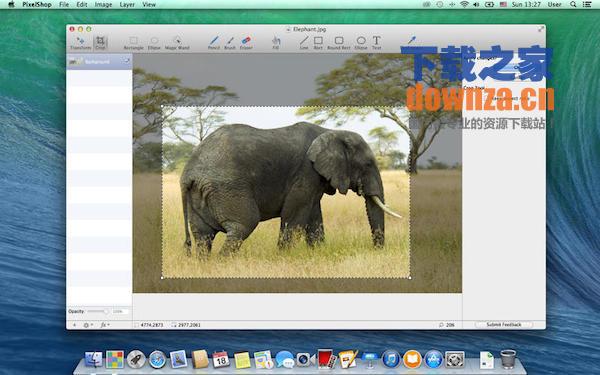Open Messages from the Dock
Image resolution: width=600 pixels, height=375 pixels.
pyautogui.click(x=285, y=359)
